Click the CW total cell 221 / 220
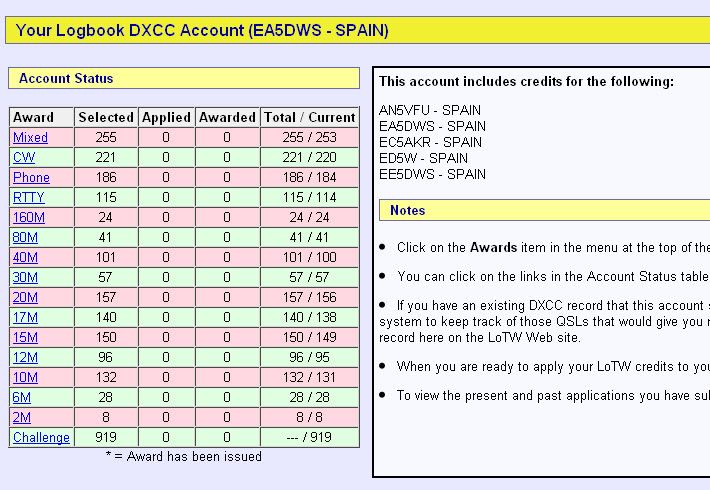 (x=310, y=157)
